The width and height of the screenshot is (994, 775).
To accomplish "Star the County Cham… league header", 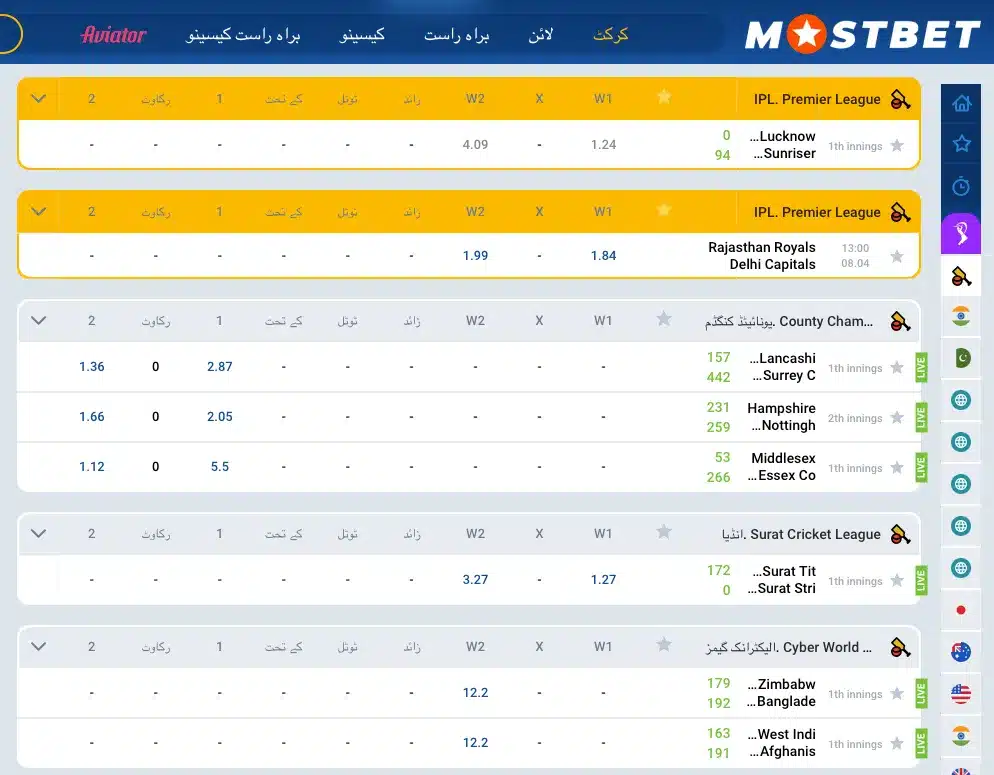I will pos(664,319).
